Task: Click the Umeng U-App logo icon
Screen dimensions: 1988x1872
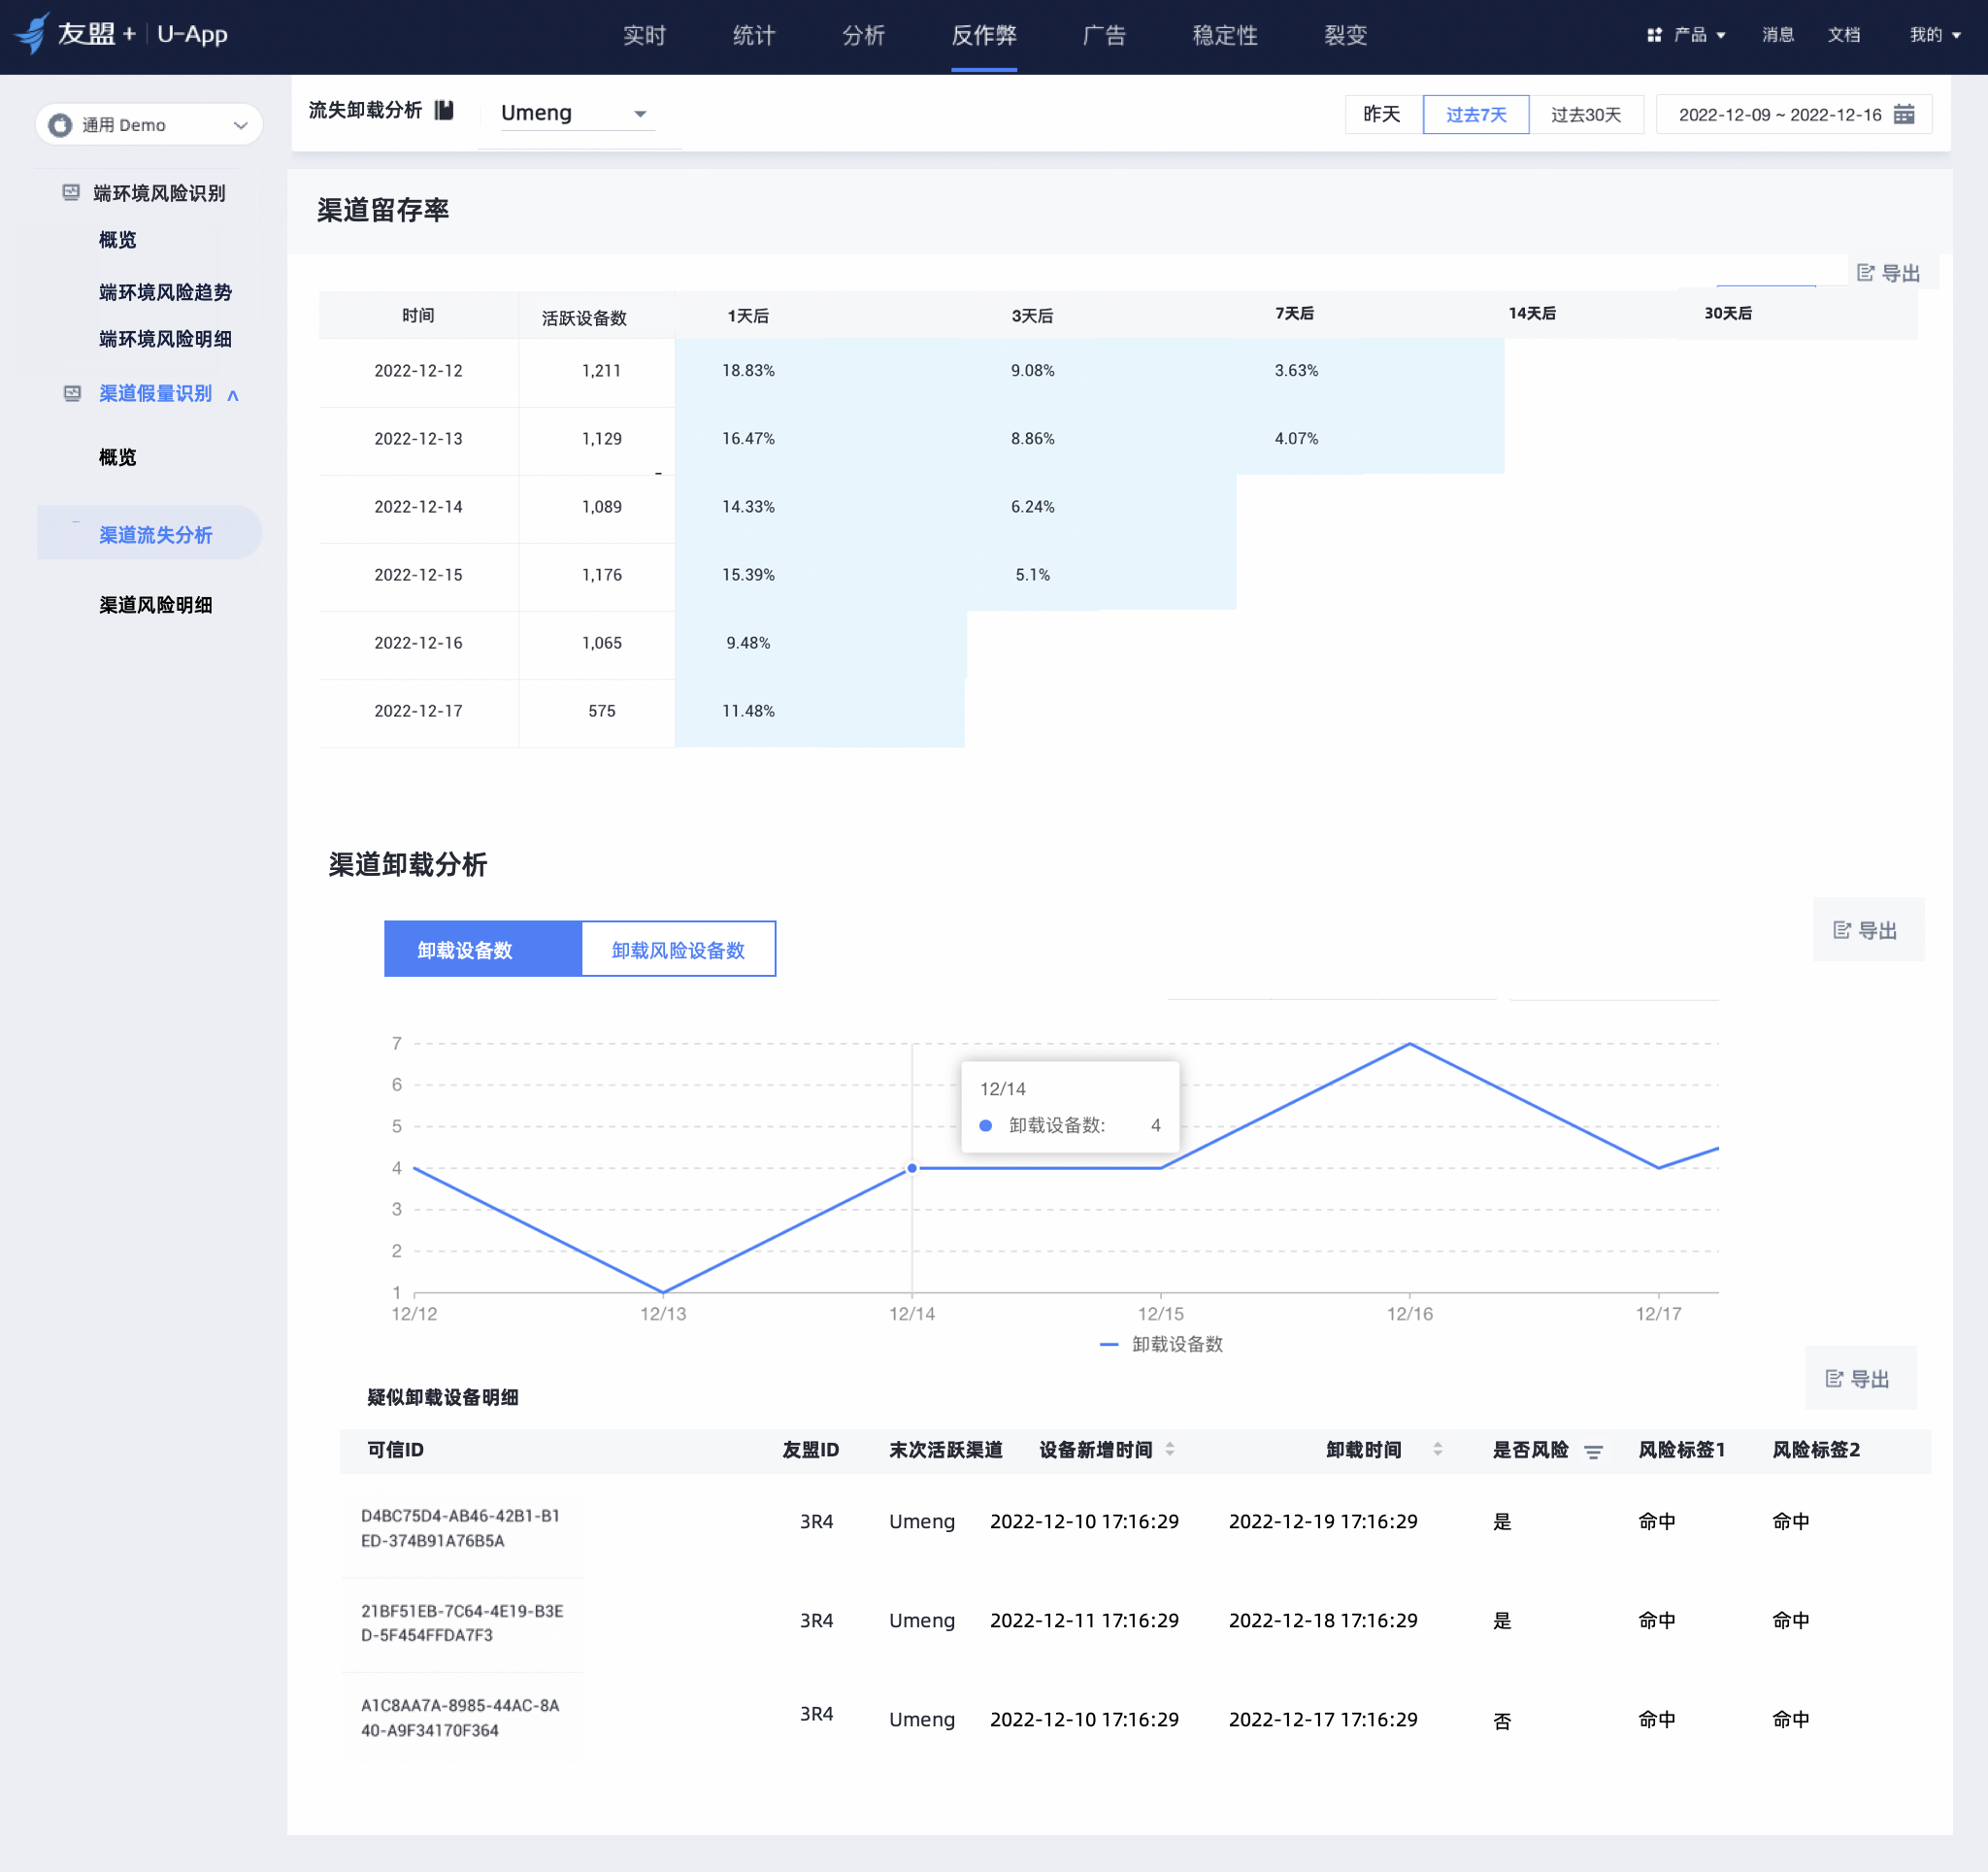Action: tap(34, 33)
